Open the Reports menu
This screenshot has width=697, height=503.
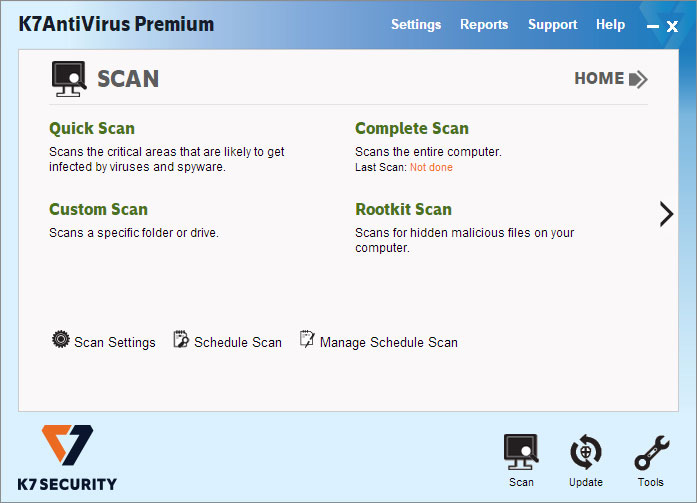click(484, 24)
